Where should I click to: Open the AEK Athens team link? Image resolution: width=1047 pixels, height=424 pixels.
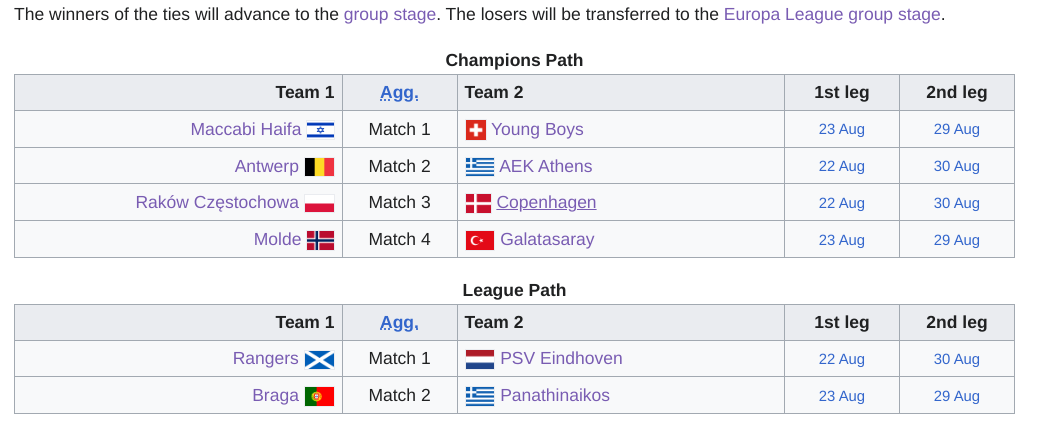pos(546,166)
